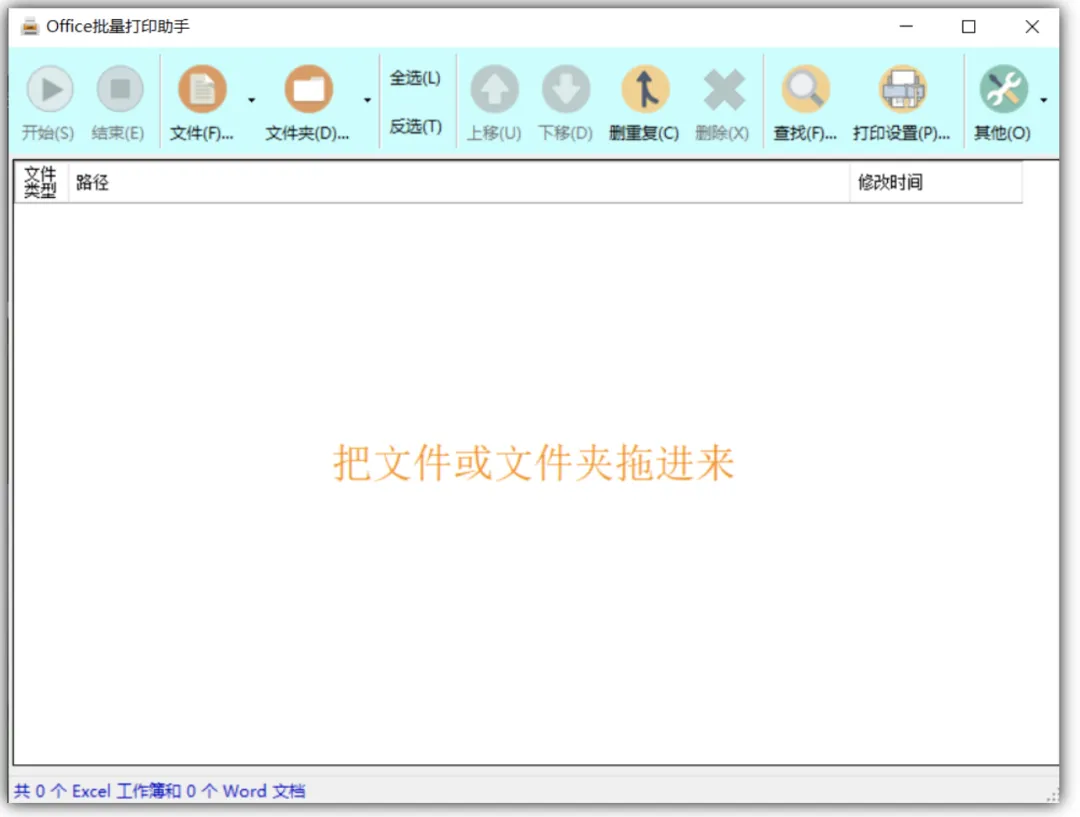Click the 其他(O) tools icon
The width and height of the screenshot is (1080, 817).
tap(1003, 90)
